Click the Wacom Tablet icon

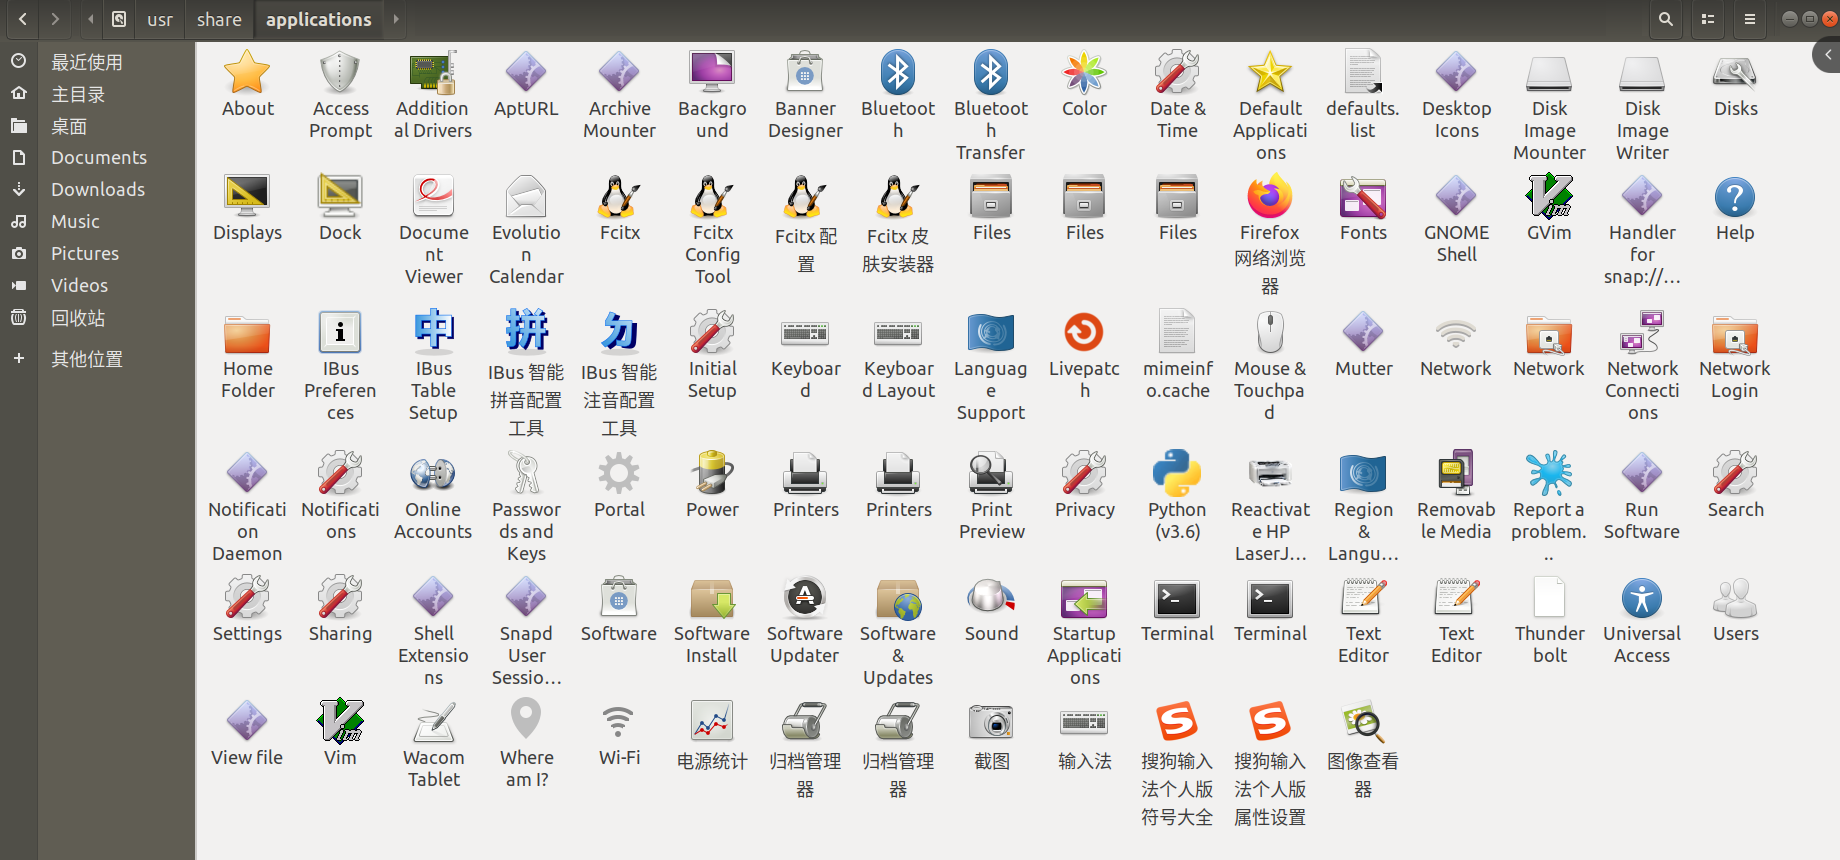pos(433,722)
